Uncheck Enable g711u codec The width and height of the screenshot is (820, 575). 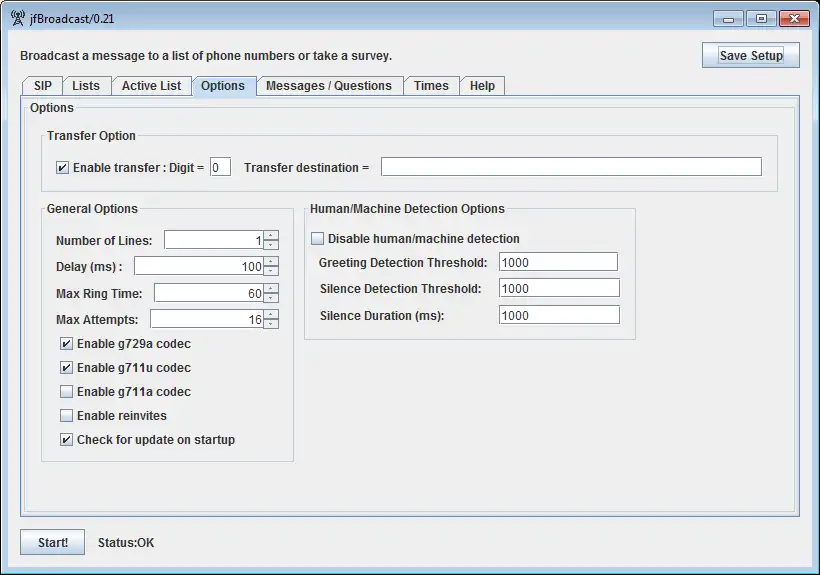[x=66, y=367]
